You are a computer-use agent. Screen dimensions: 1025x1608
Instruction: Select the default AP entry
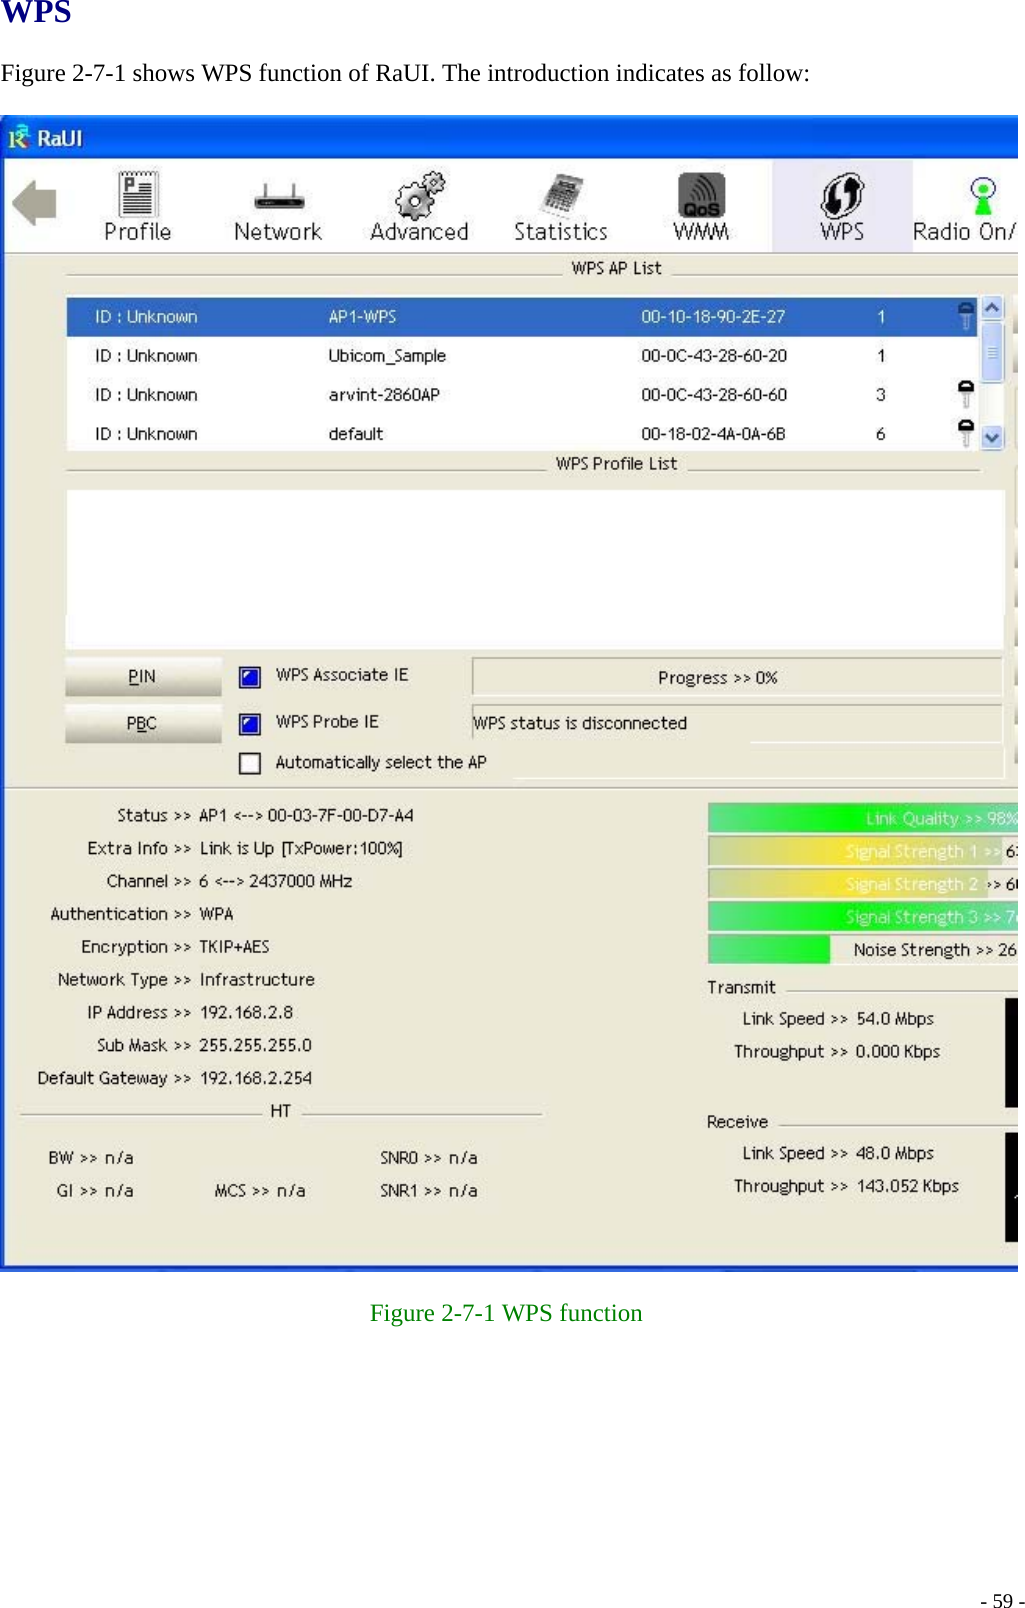521,433
